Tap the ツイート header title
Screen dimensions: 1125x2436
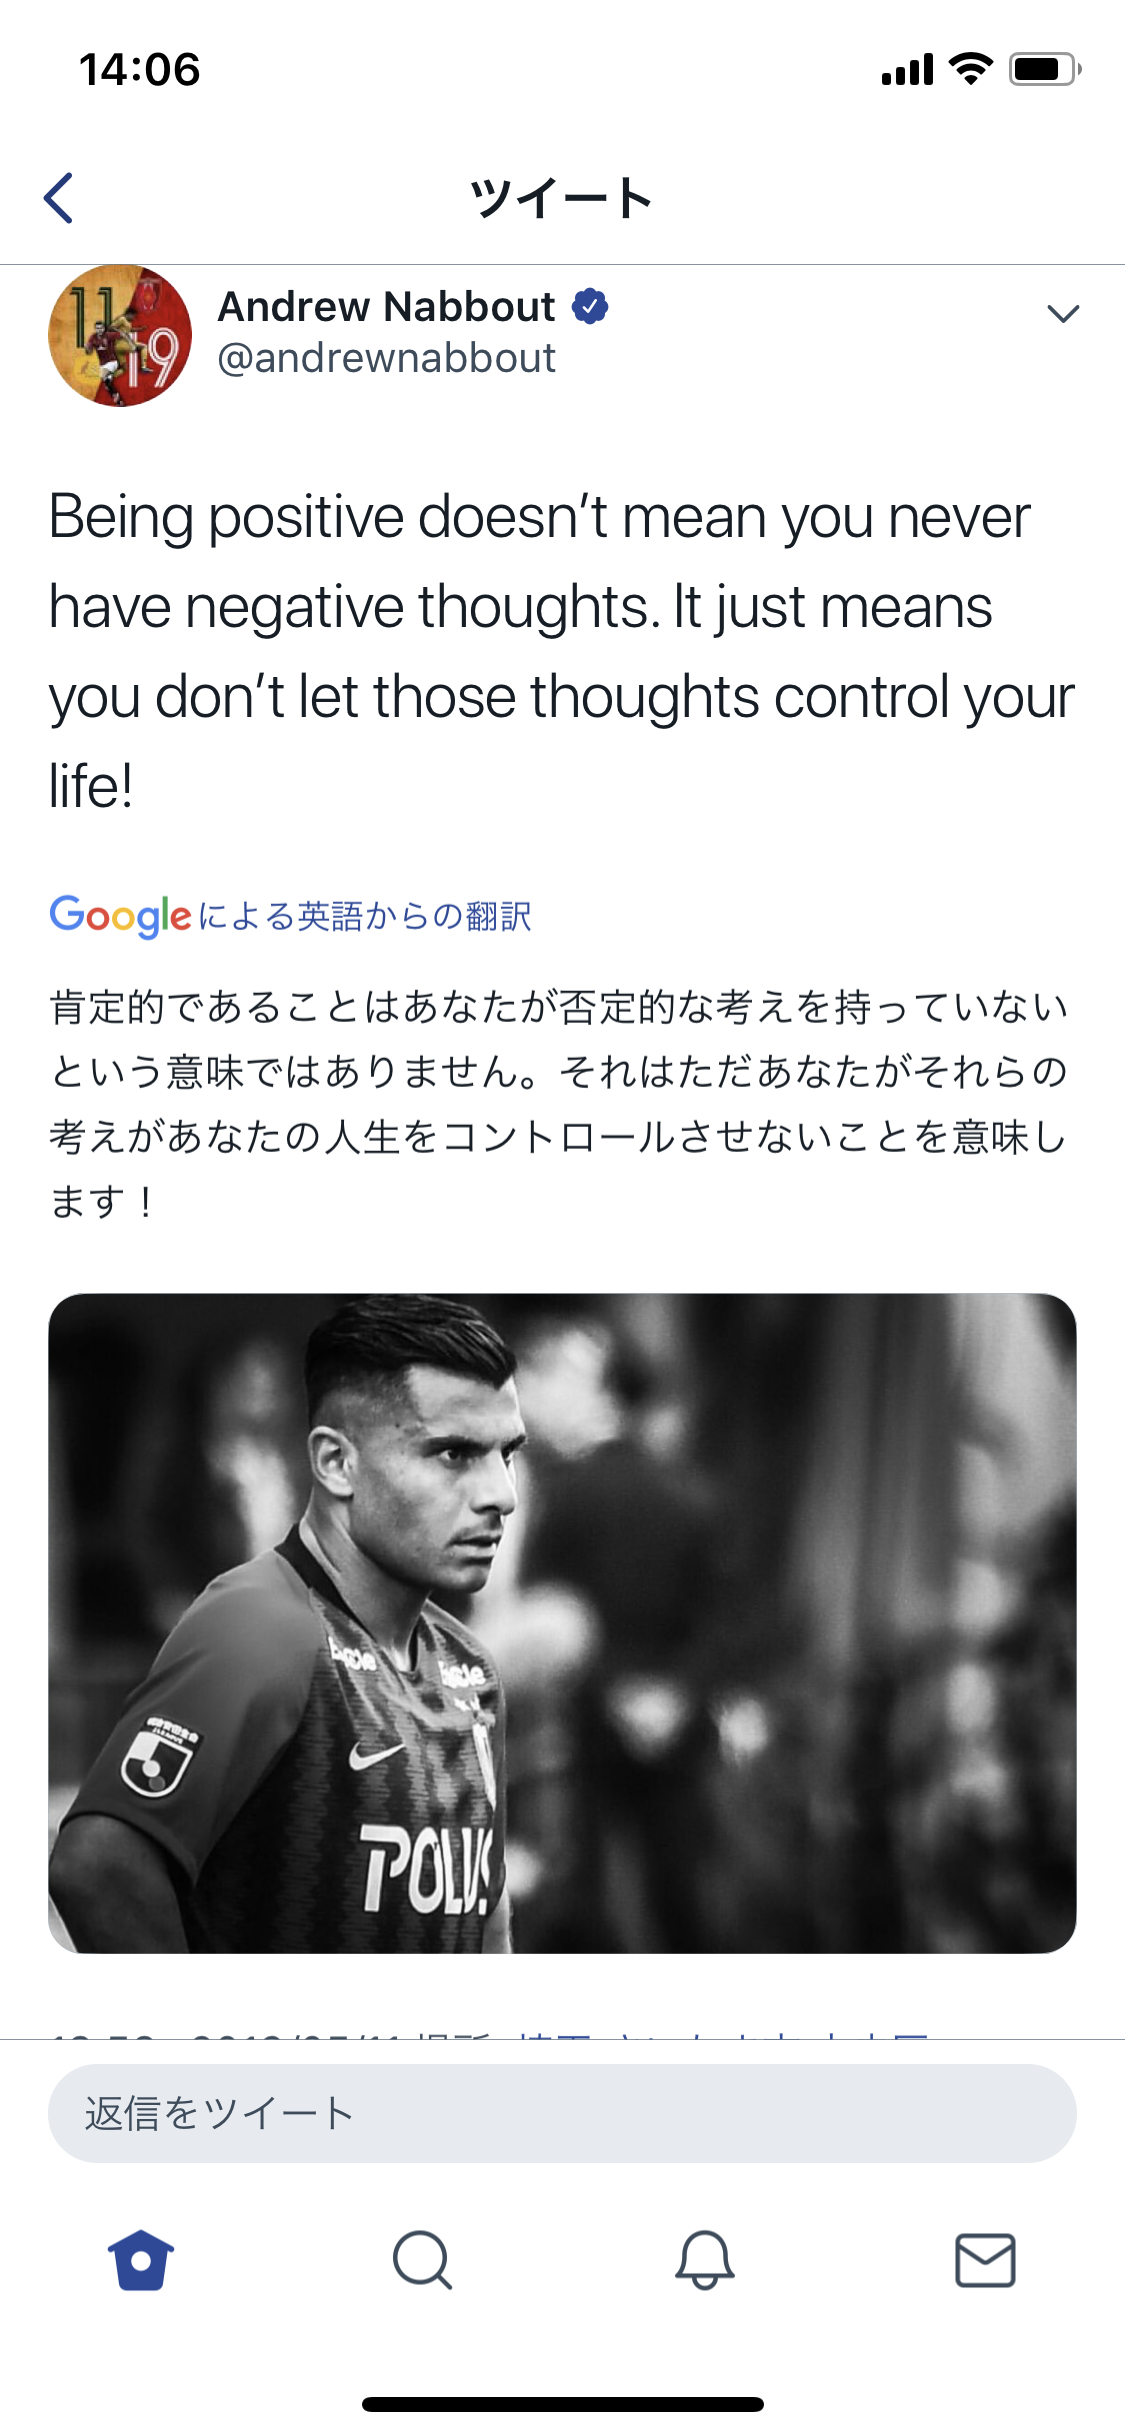pos(562,198)
